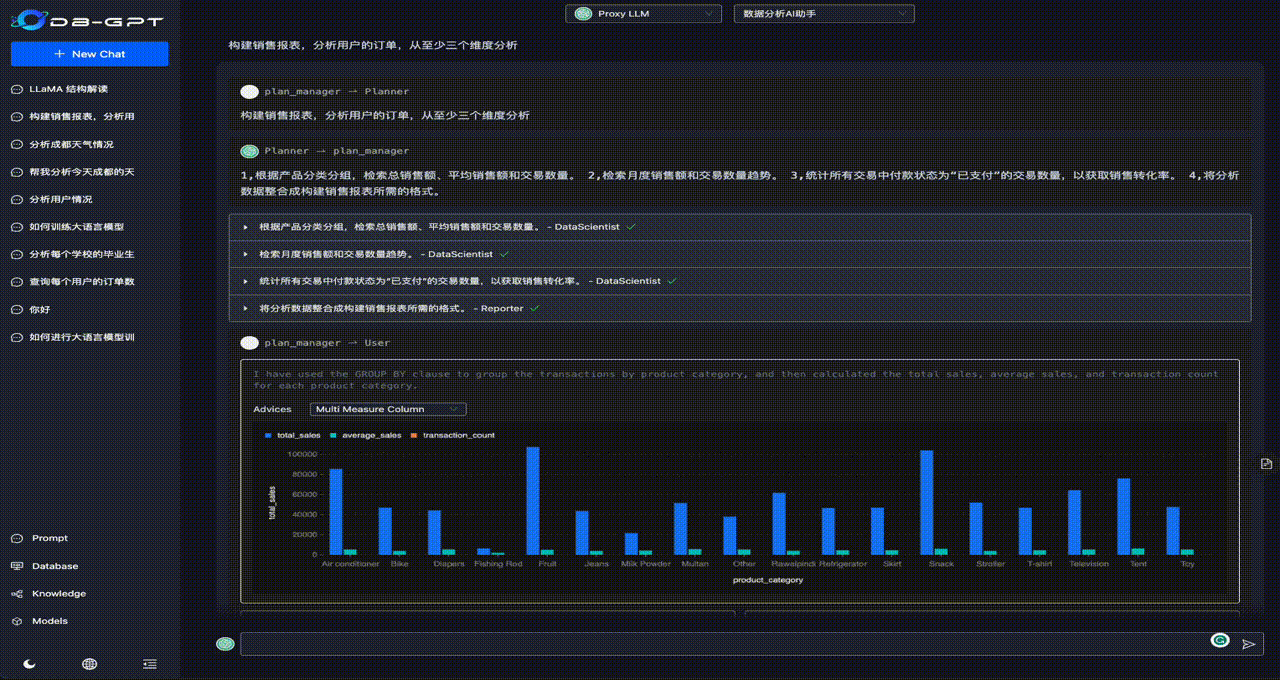The height and width of the screenshot is (680, 1280).
Task: Open LLaMA 结构解读 chat history
Action: [68, 89]
